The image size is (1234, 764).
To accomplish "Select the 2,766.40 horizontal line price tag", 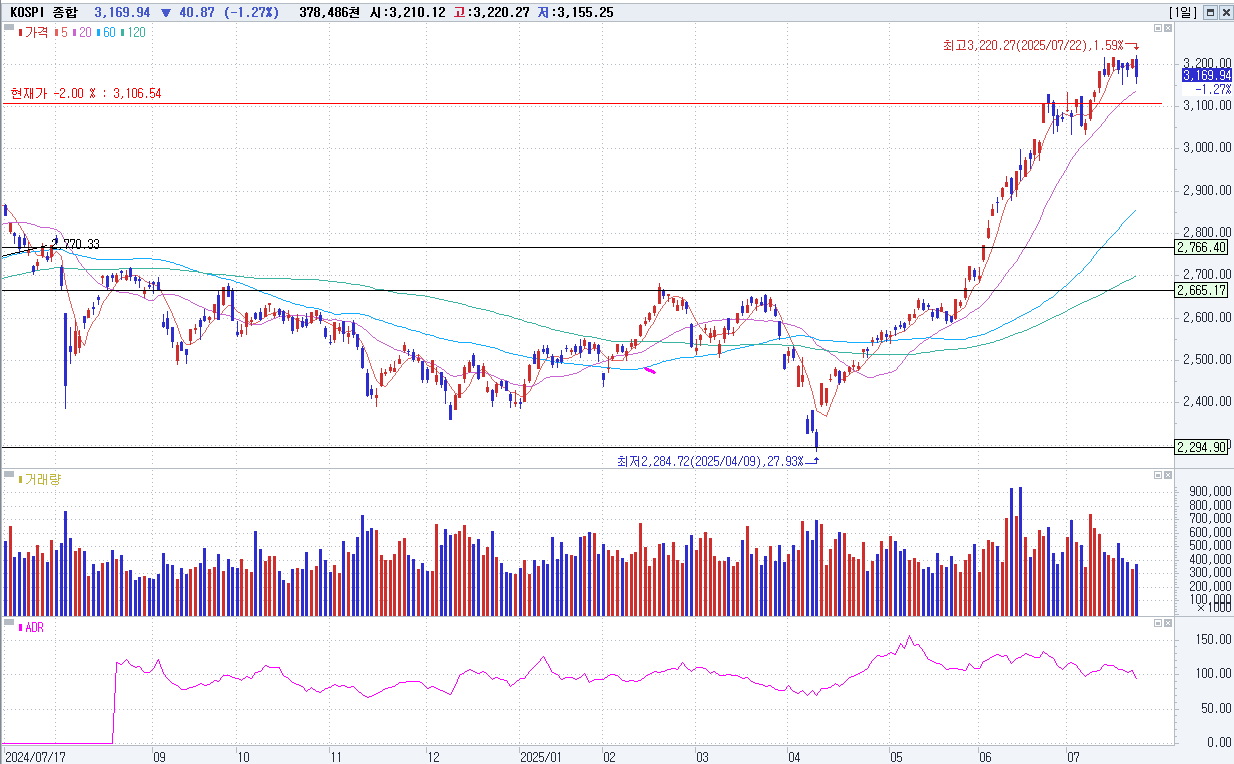I will point(1203,247).
